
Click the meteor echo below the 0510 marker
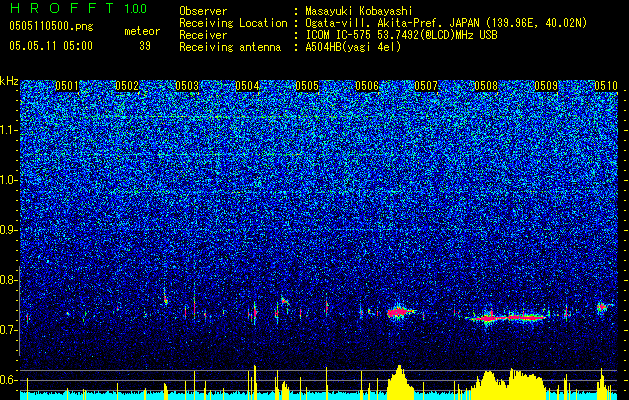[x=603, y=307]
